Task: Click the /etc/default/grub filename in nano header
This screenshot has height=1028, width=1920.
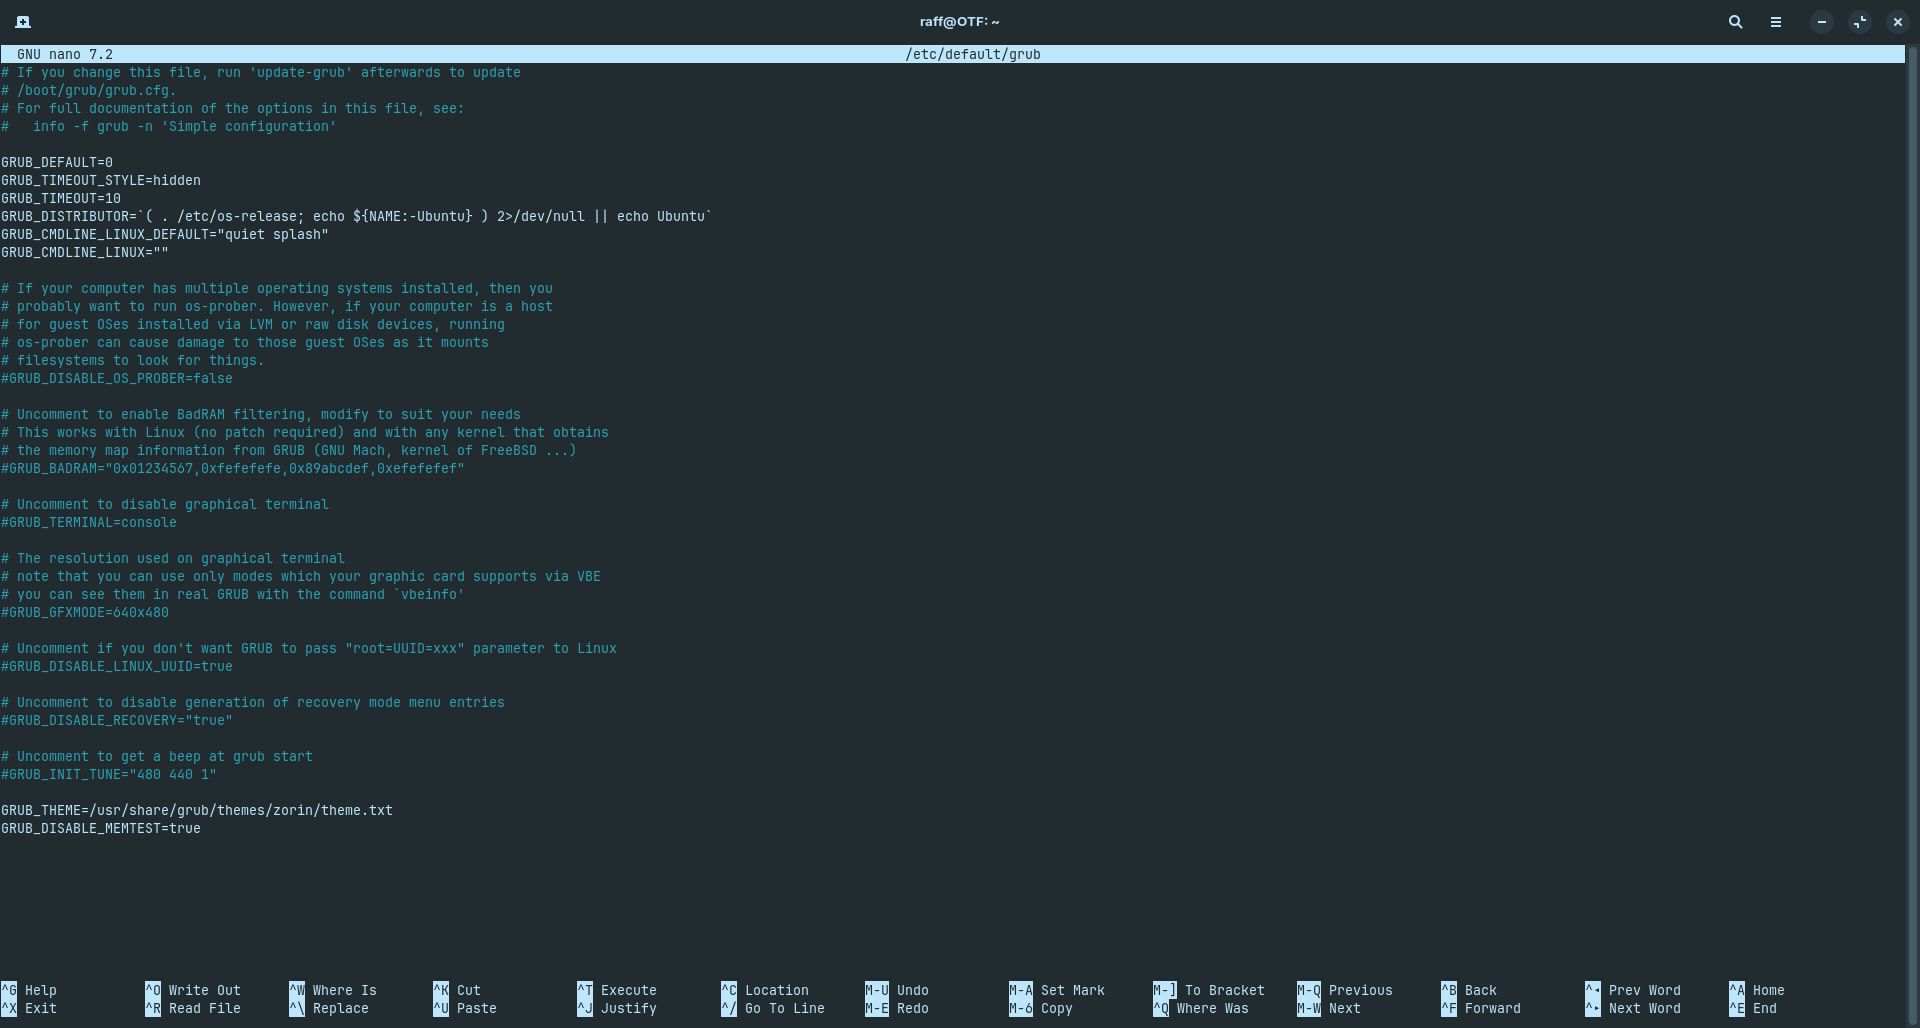Action: coord(972,54)
